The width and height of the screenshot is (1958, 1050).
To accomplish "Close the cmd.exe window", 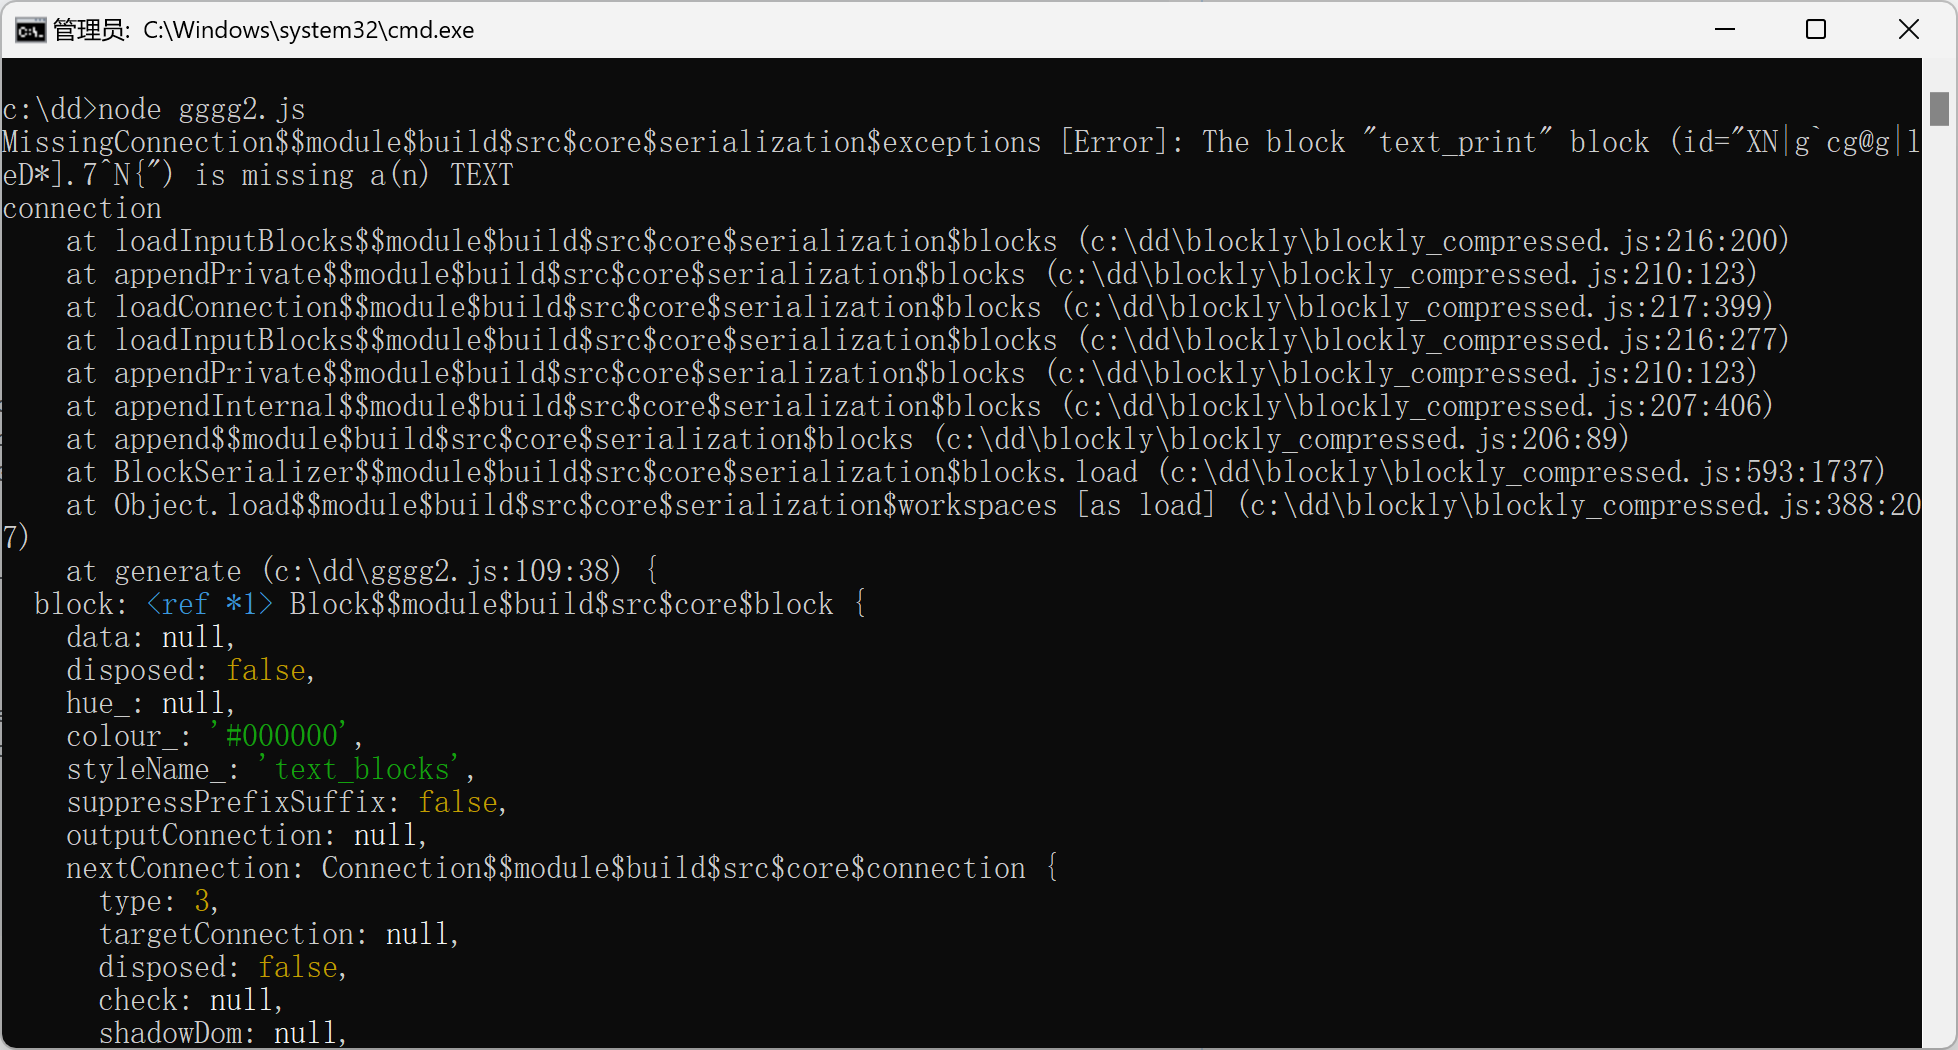I will 1909,29.
